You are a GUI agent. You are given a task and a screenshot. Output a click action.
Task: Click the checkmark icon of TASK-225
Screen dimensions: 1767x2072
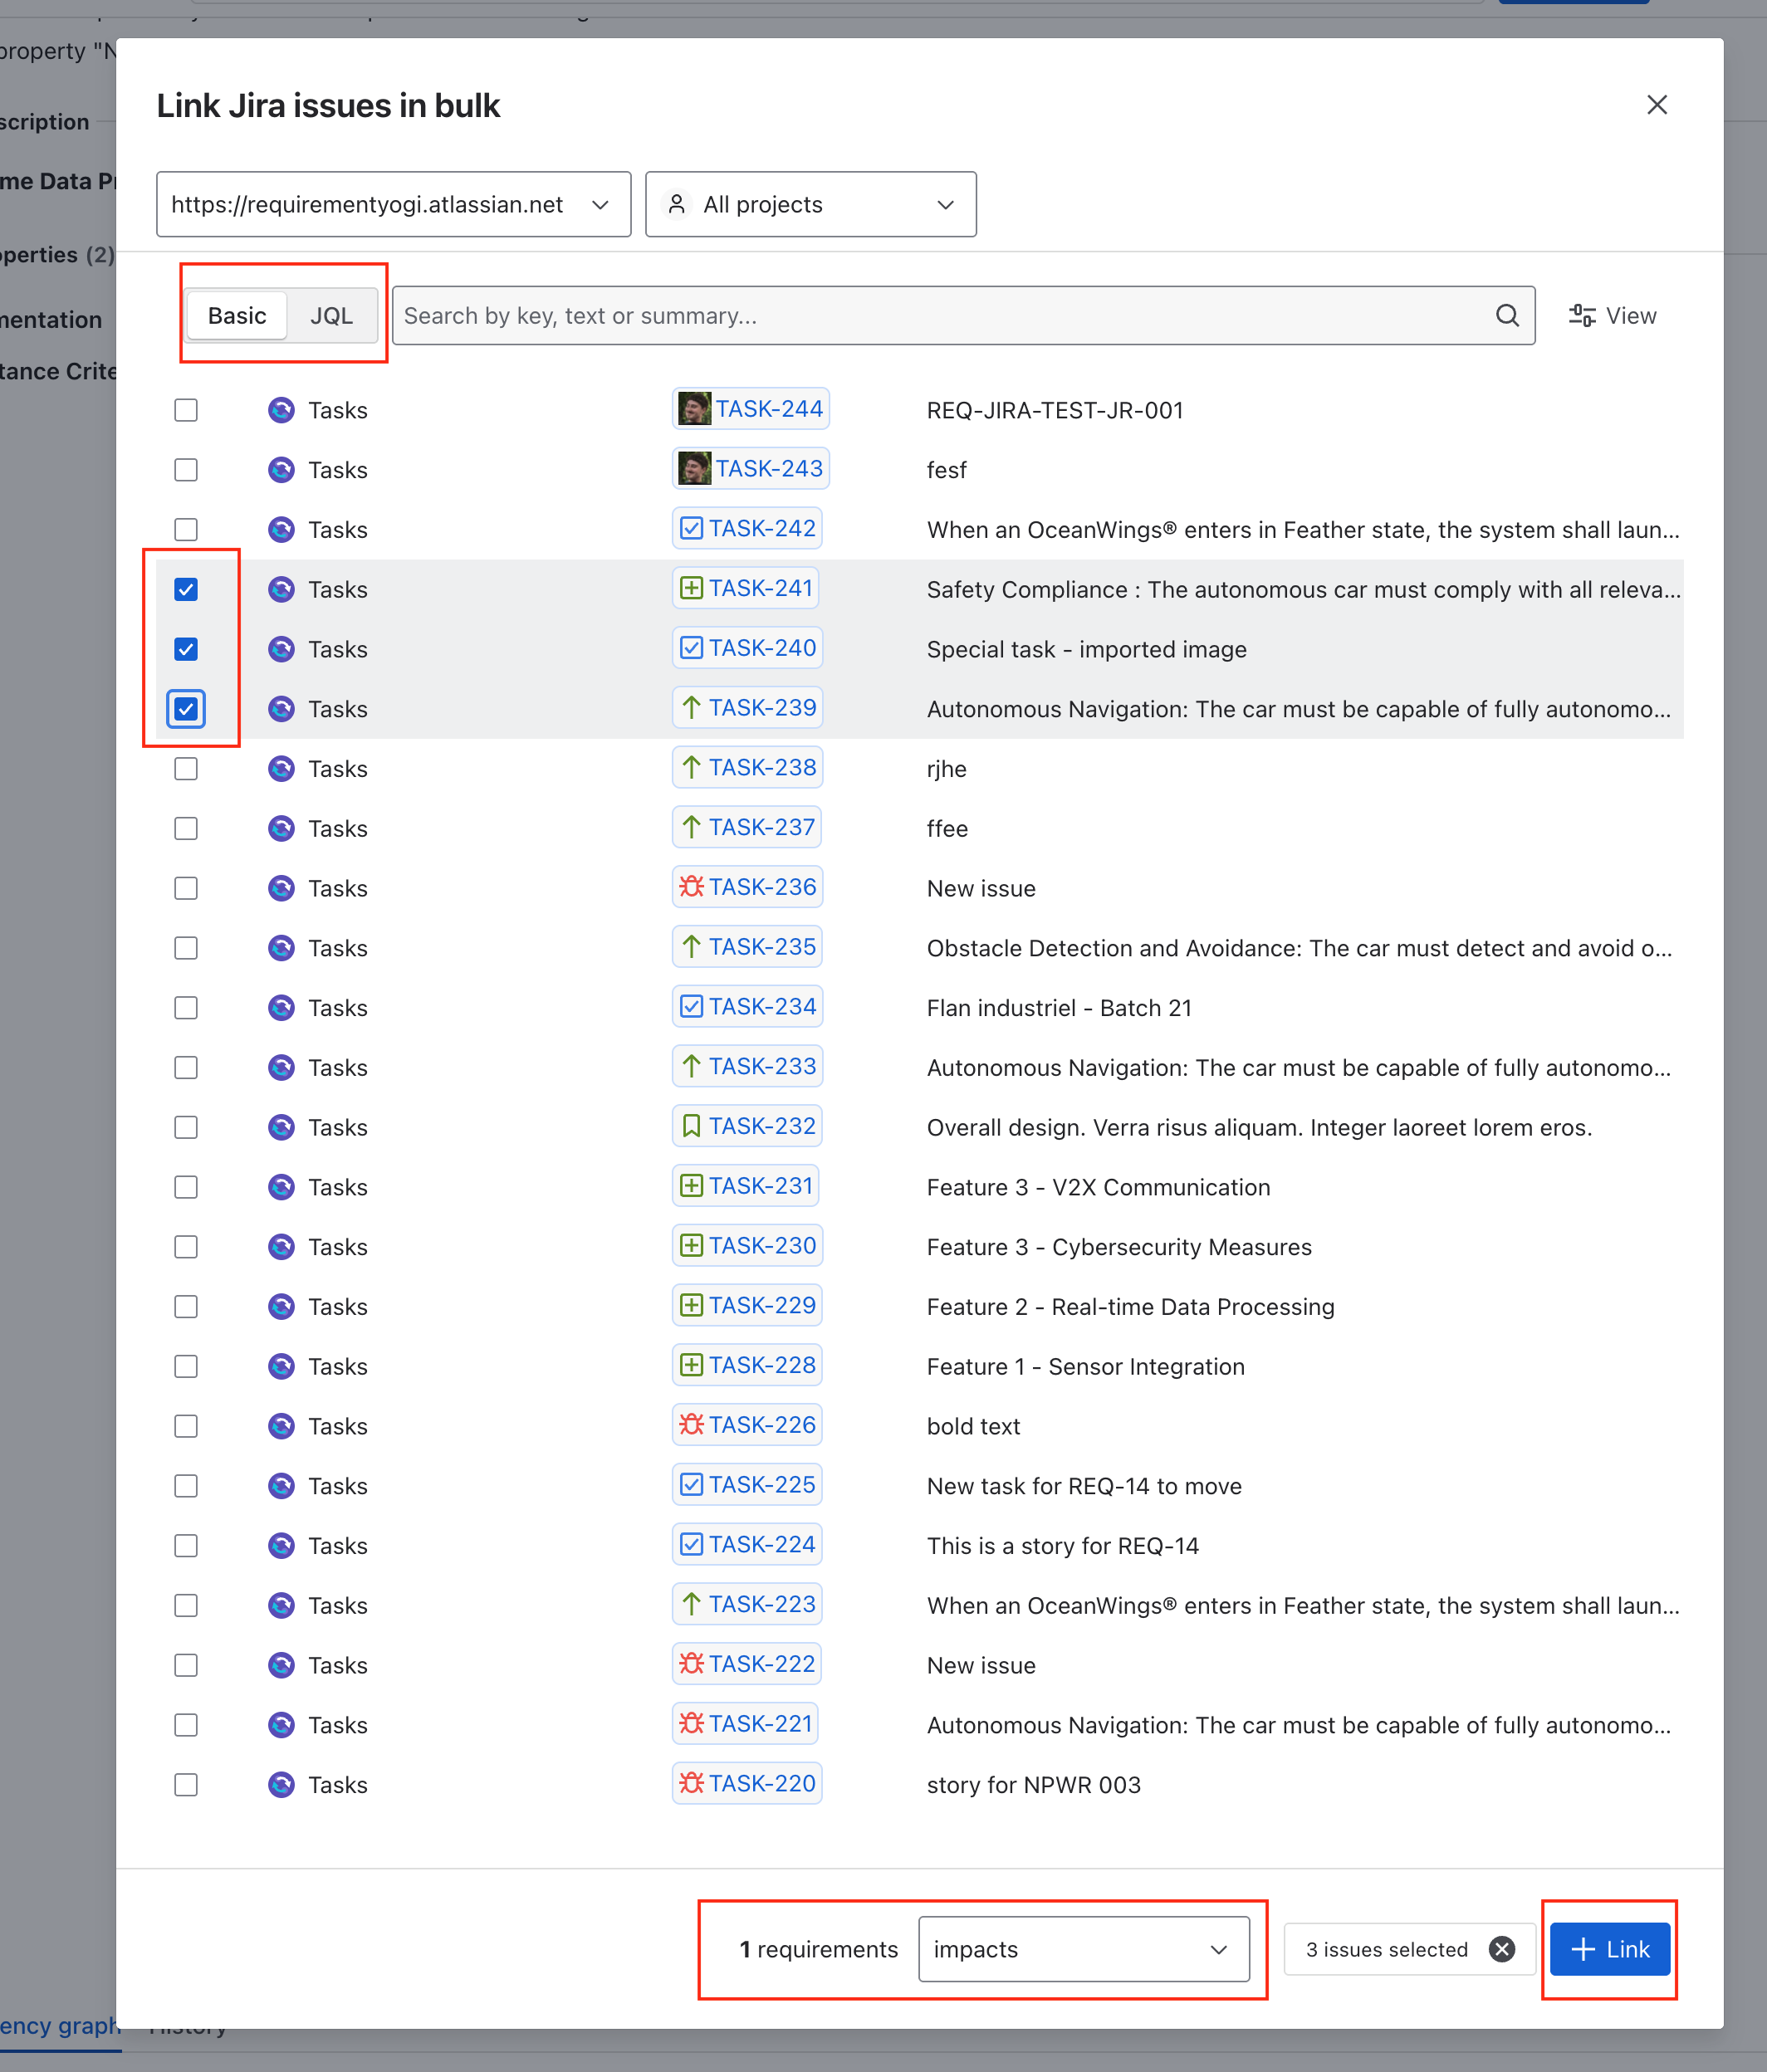pyautogui.click(x=691, y=1485)
